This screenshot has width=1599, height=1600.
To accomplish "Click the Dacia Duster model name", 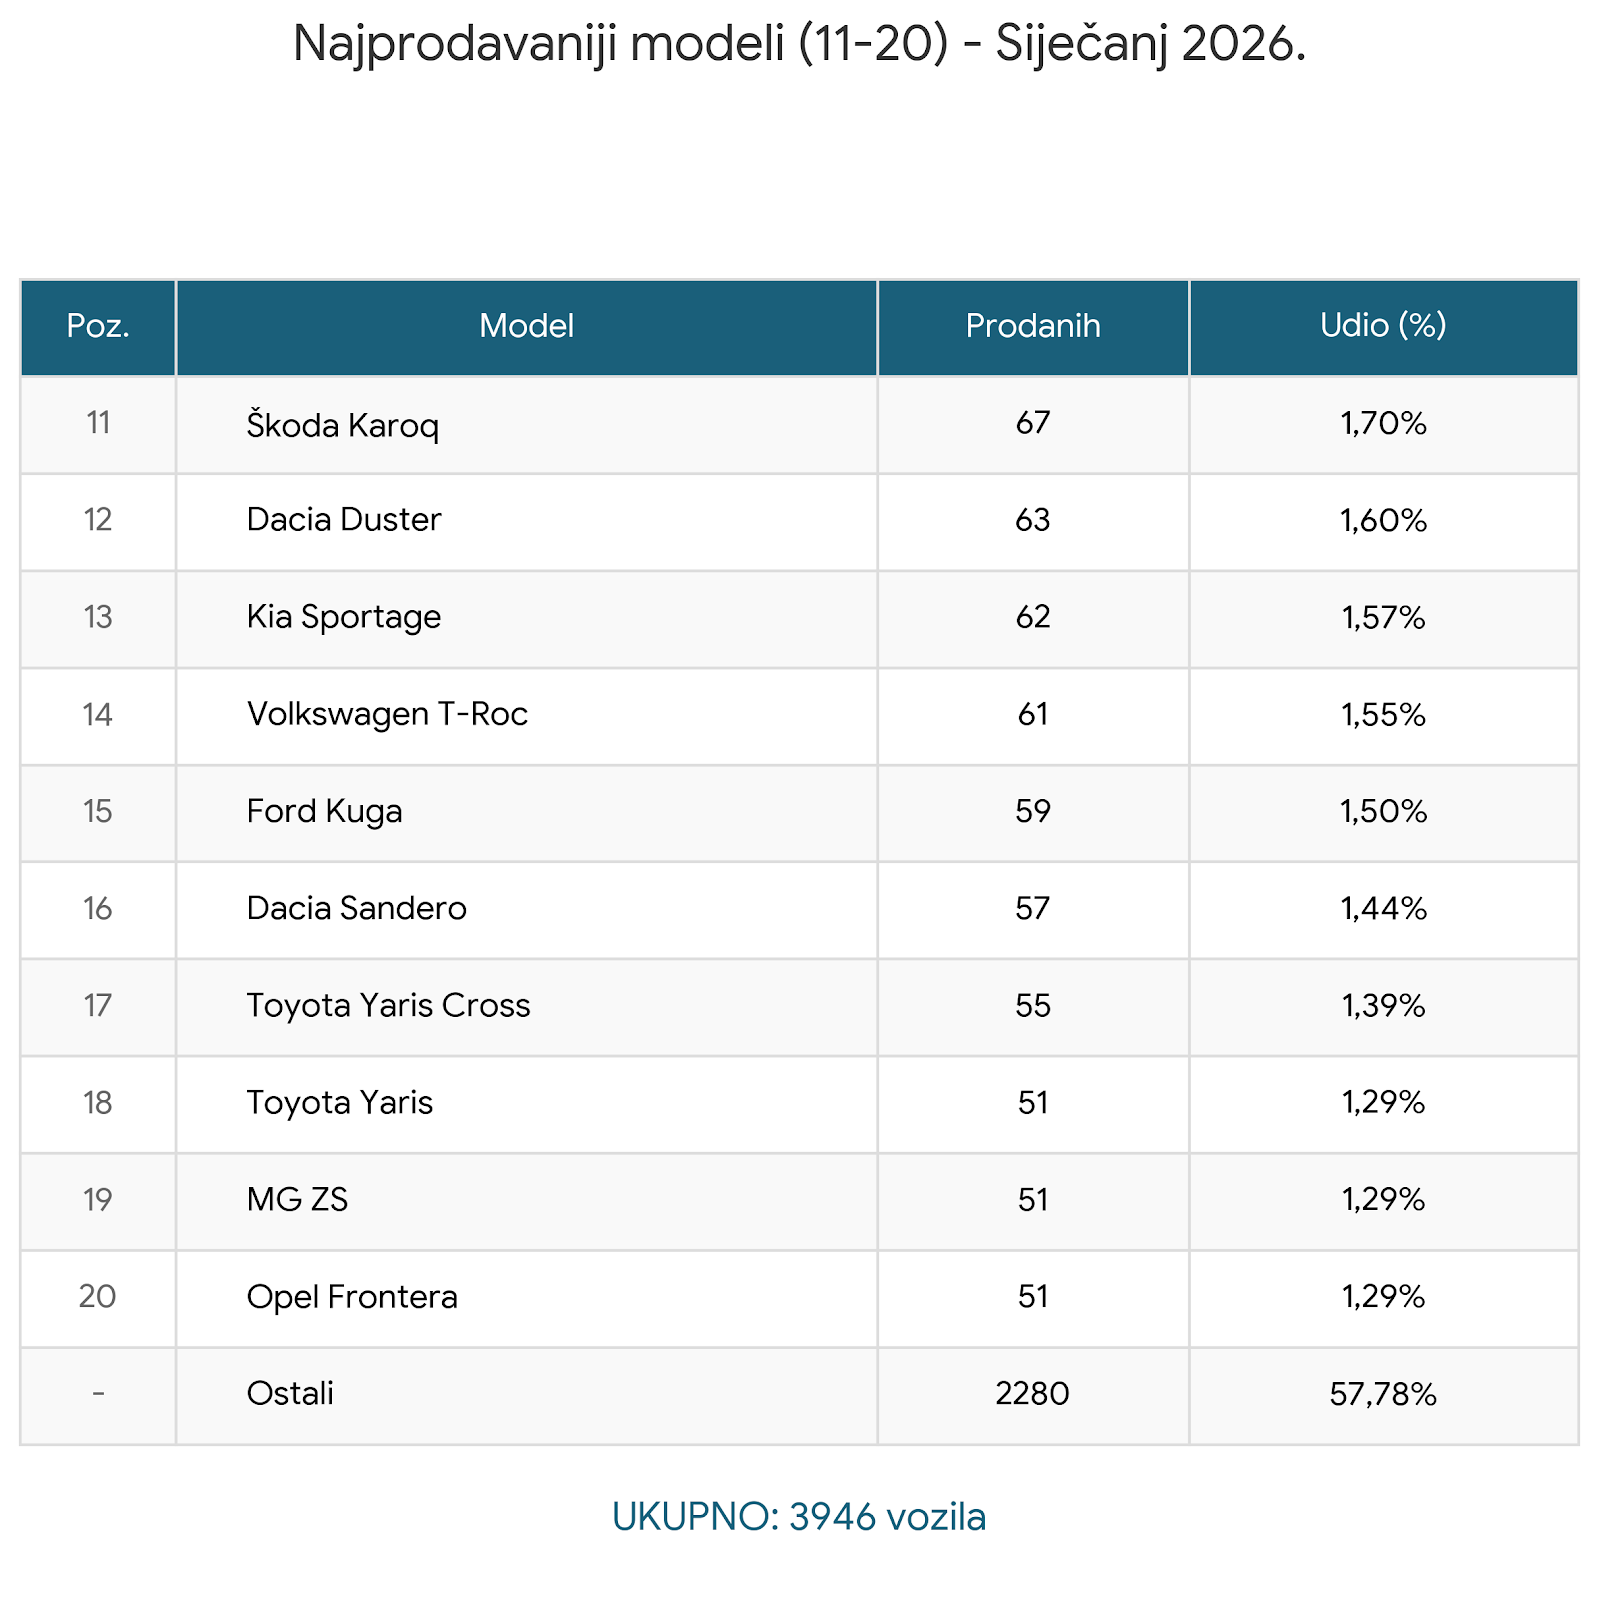I will [x=343, y=520].
